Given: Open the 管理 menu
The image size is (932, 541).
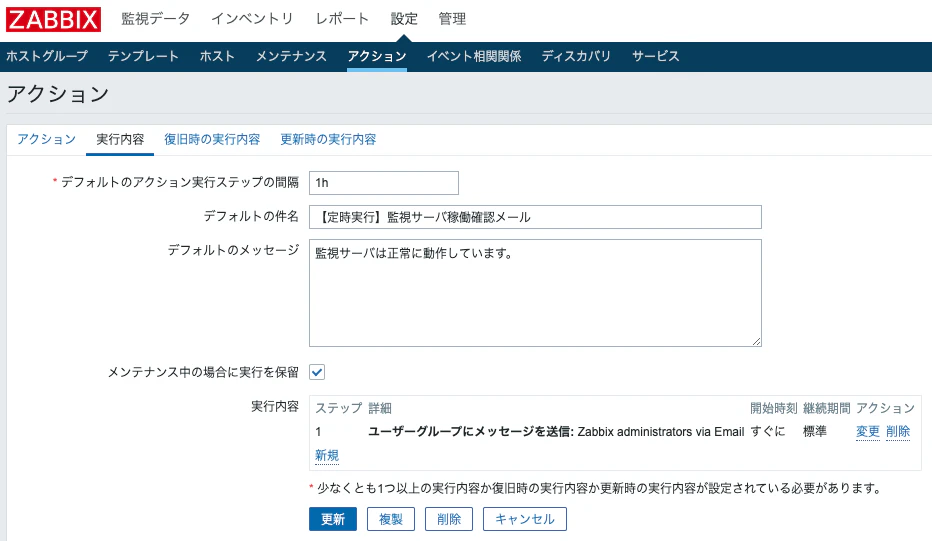Looking at the screenshot, I should [452, 19].
